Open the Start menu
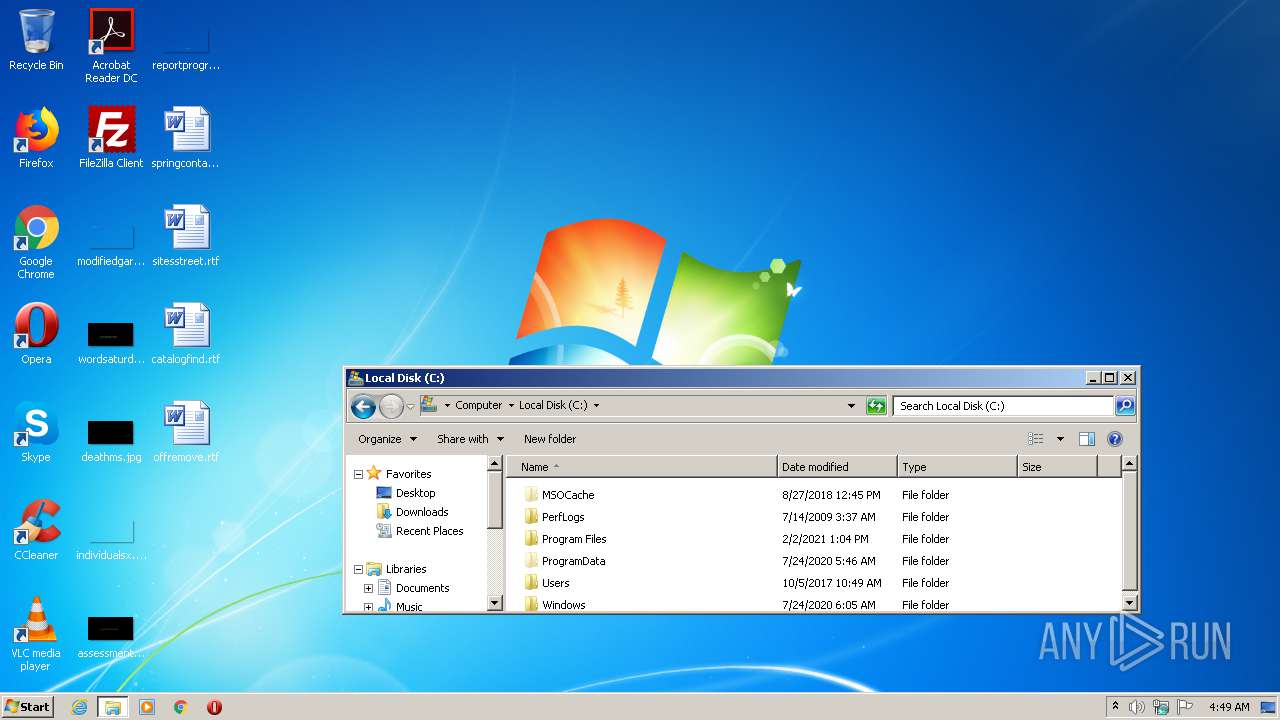The width and height of the screenshot is (1280, 720). tap(28, 707)
